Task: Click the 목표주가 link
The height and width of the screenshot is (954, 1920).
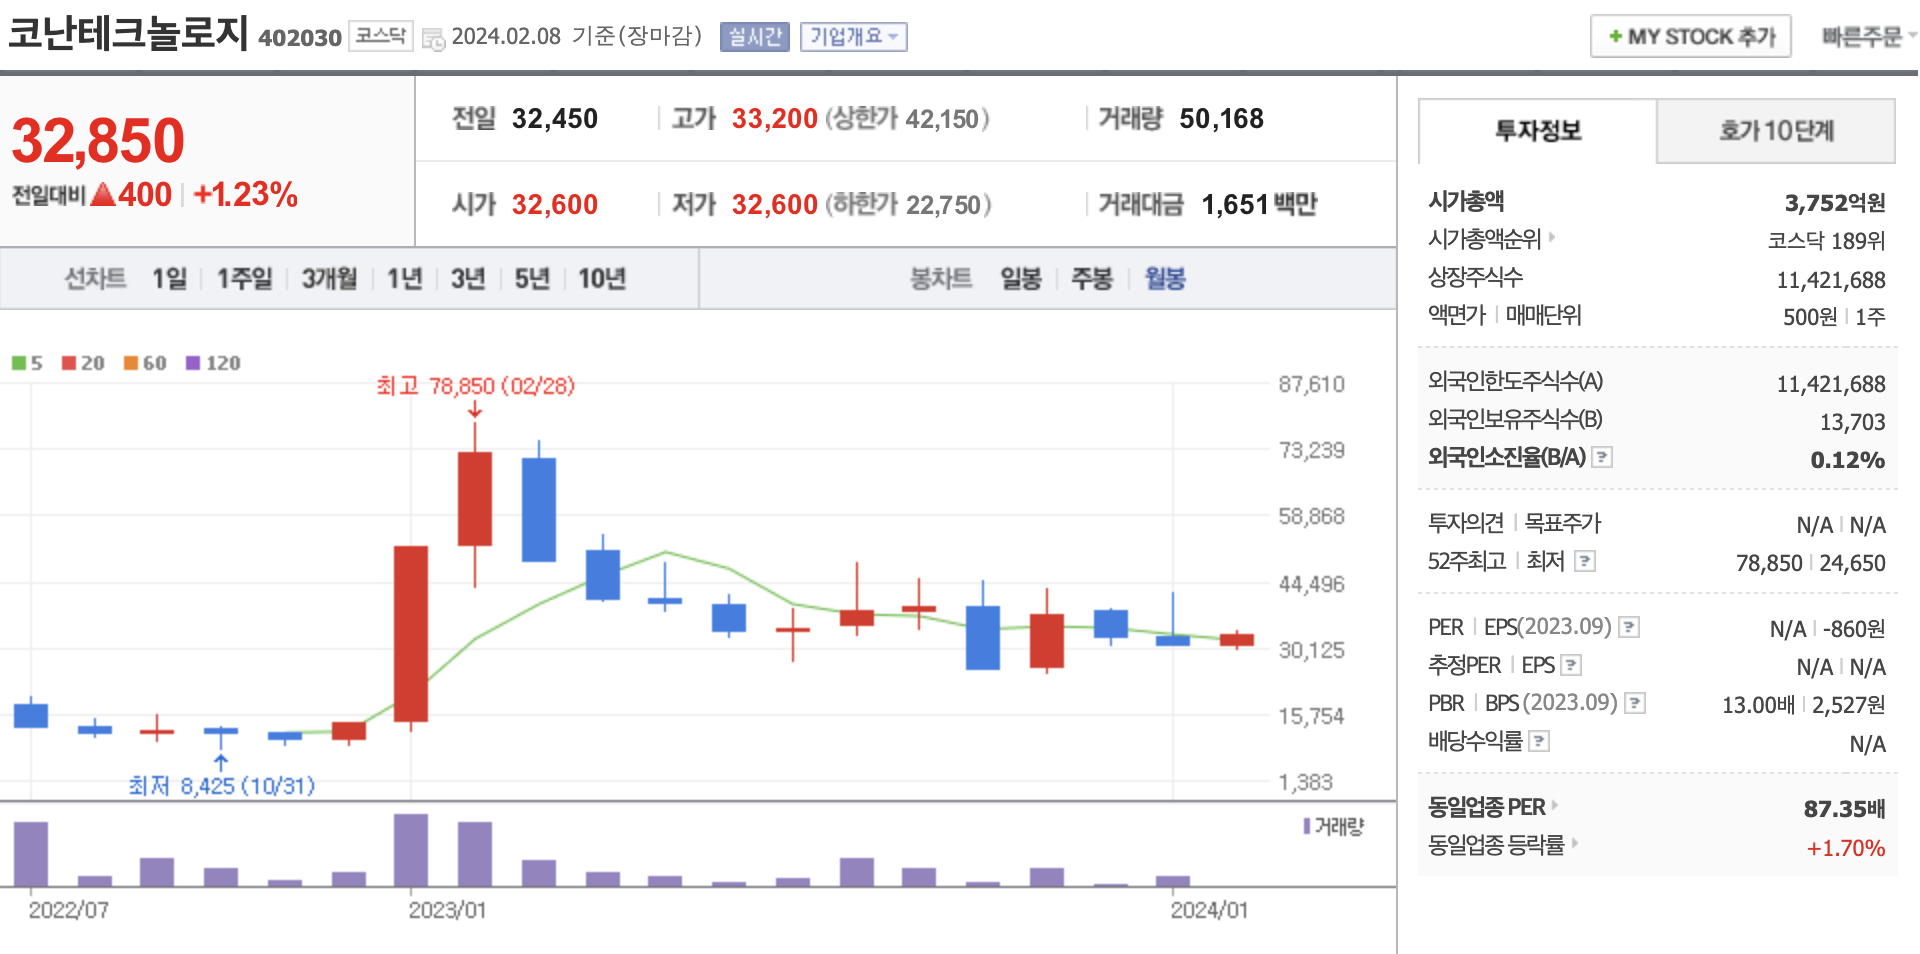Action: point(1563,523)
